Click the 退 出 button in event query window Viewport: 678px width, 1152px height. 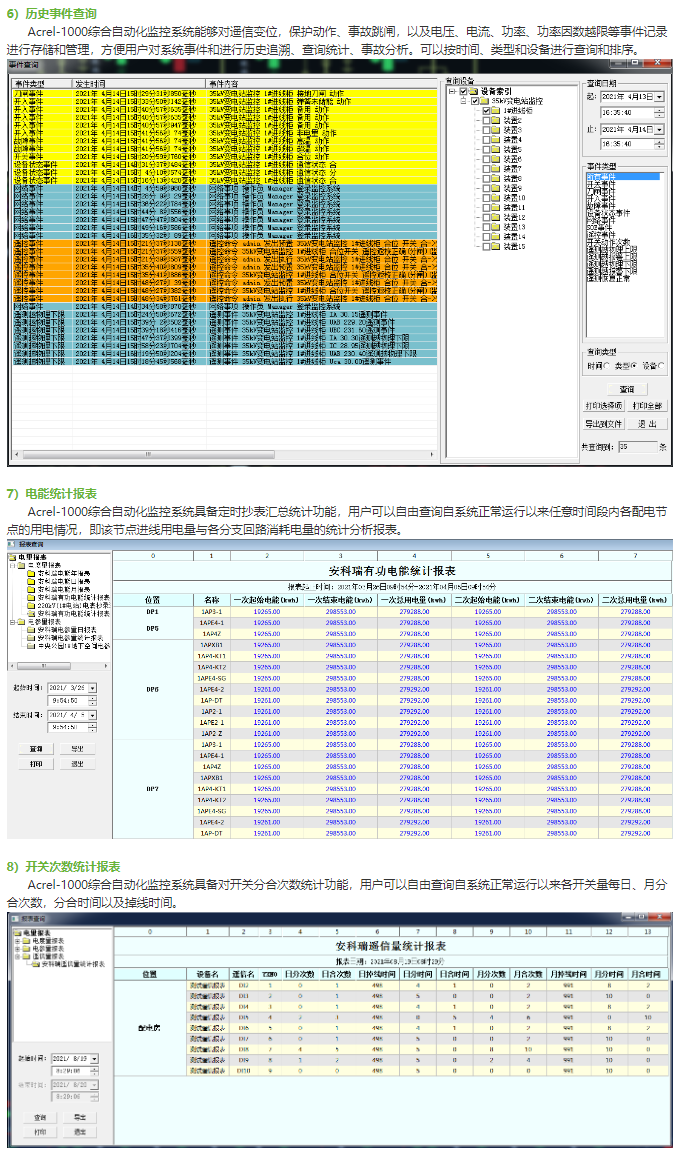647,424
